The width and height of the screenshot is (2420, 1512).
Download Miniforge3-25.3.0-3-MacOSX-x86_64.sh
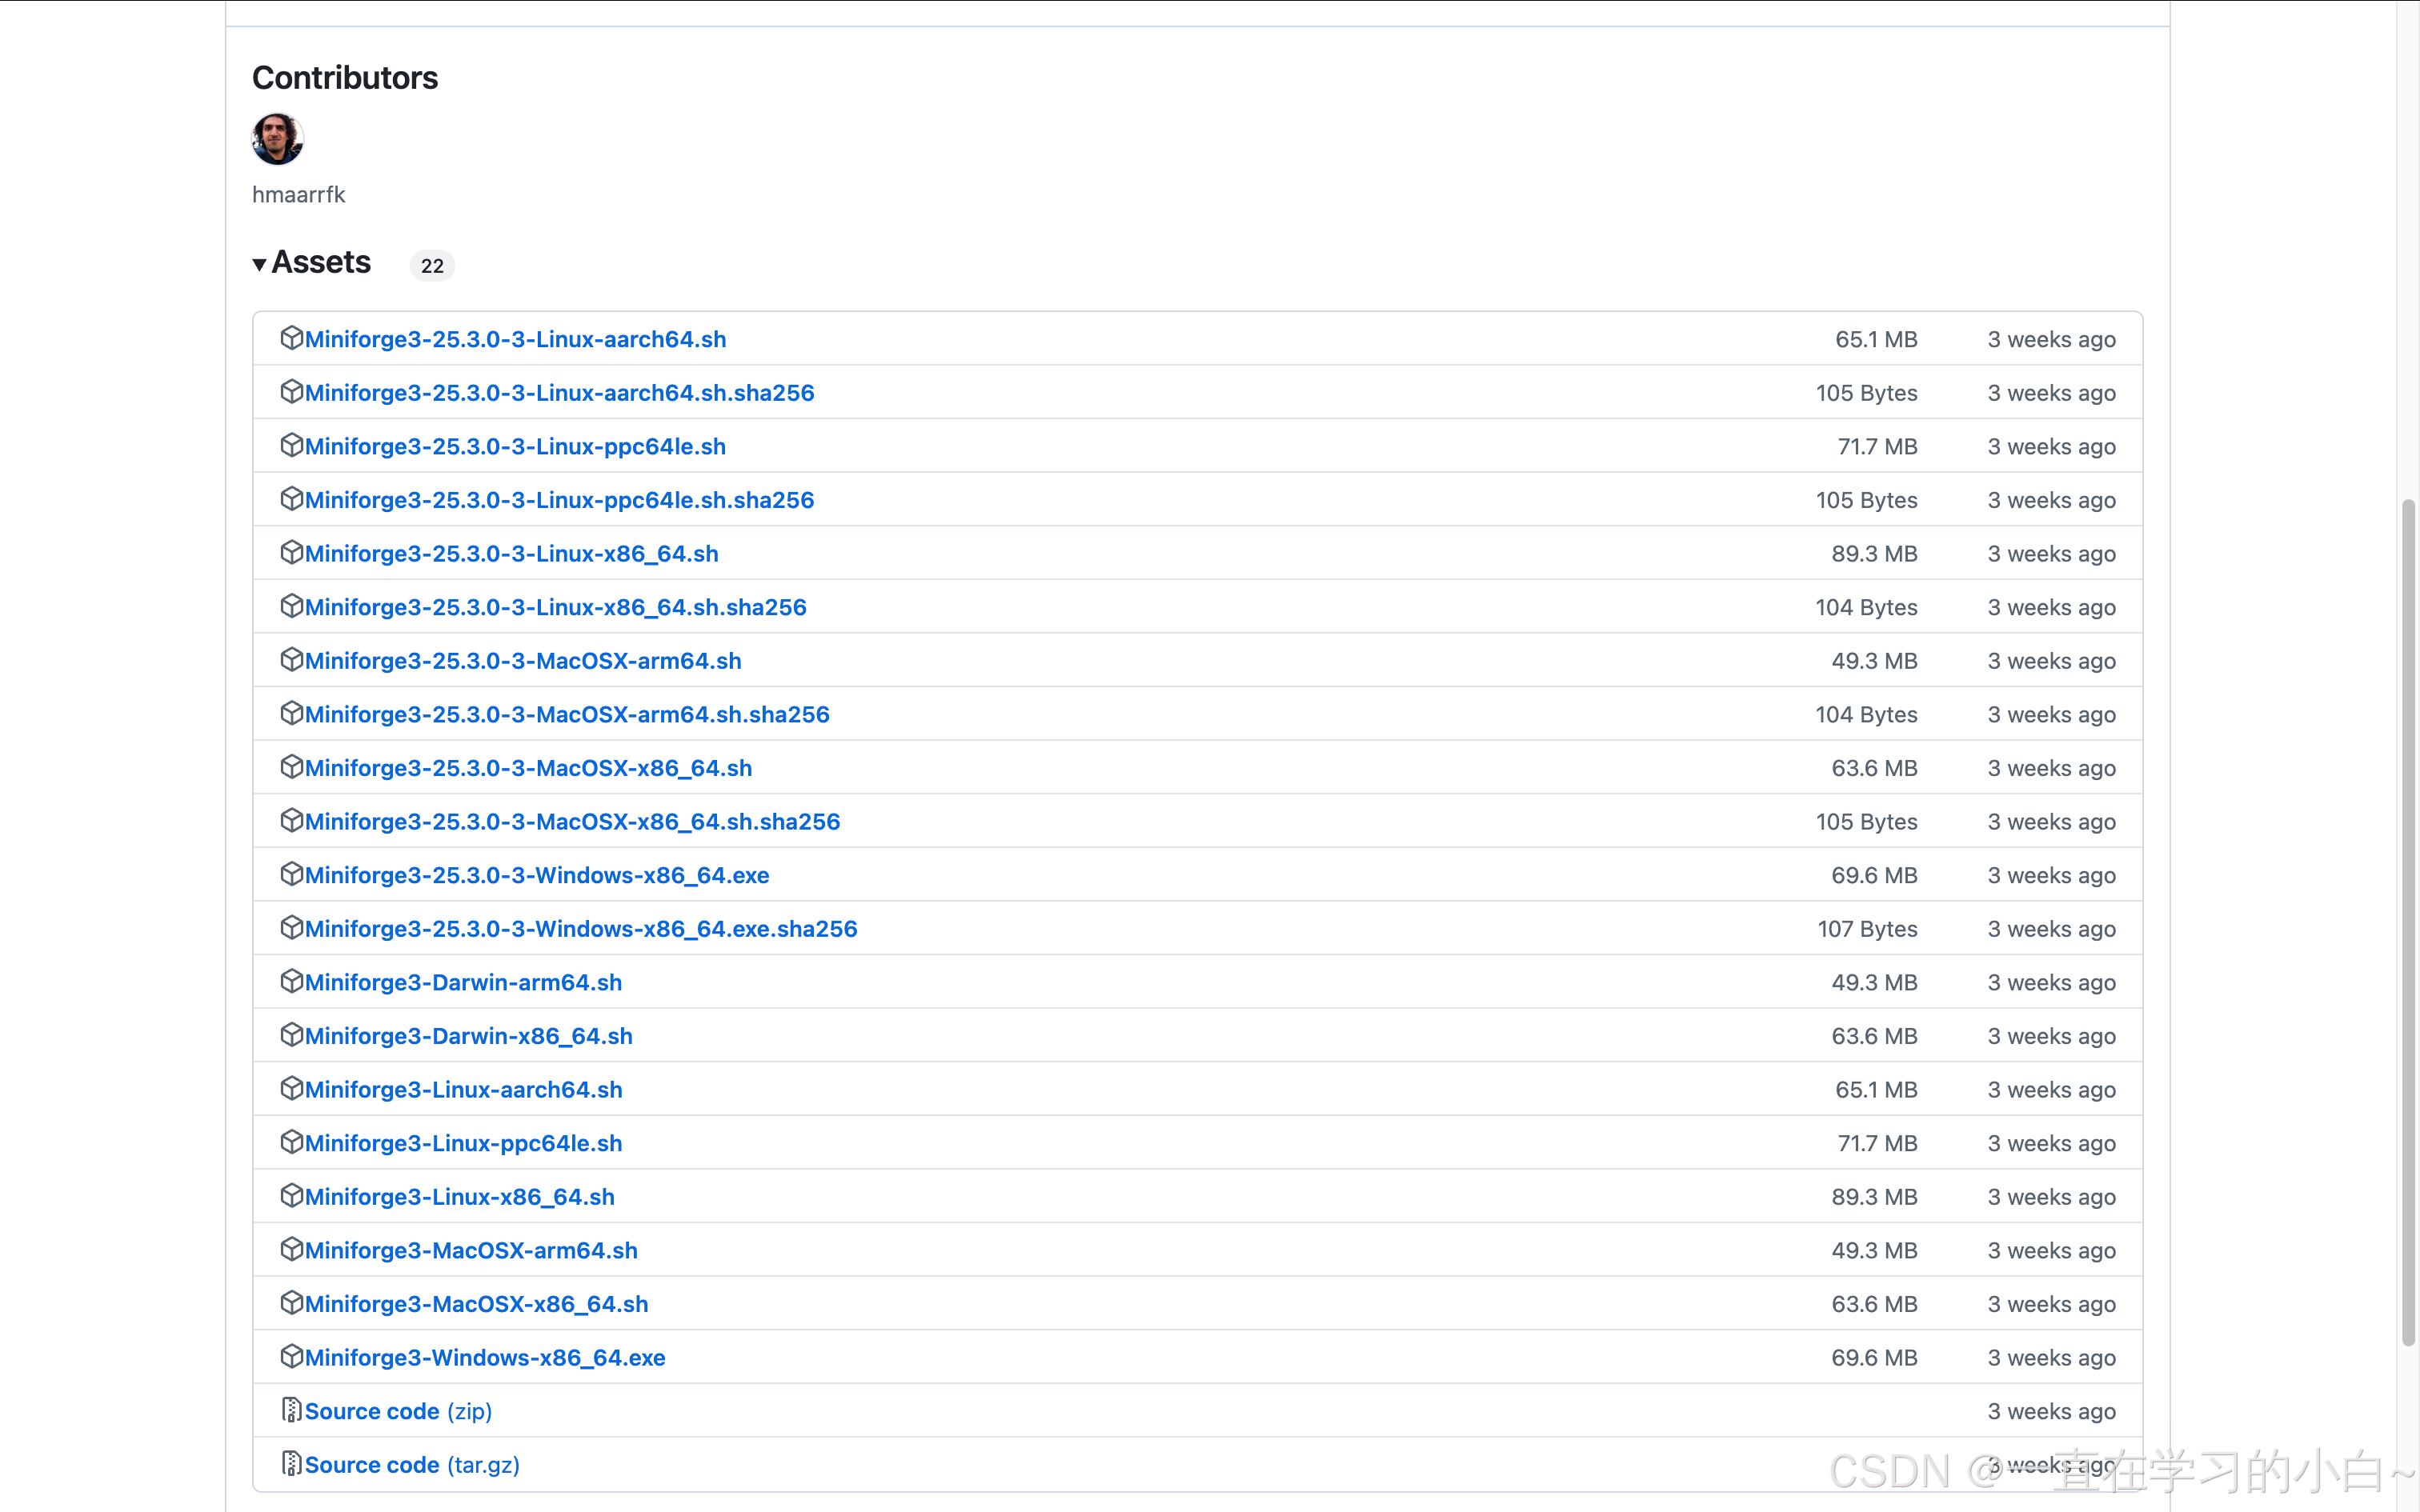click(528, 768)
